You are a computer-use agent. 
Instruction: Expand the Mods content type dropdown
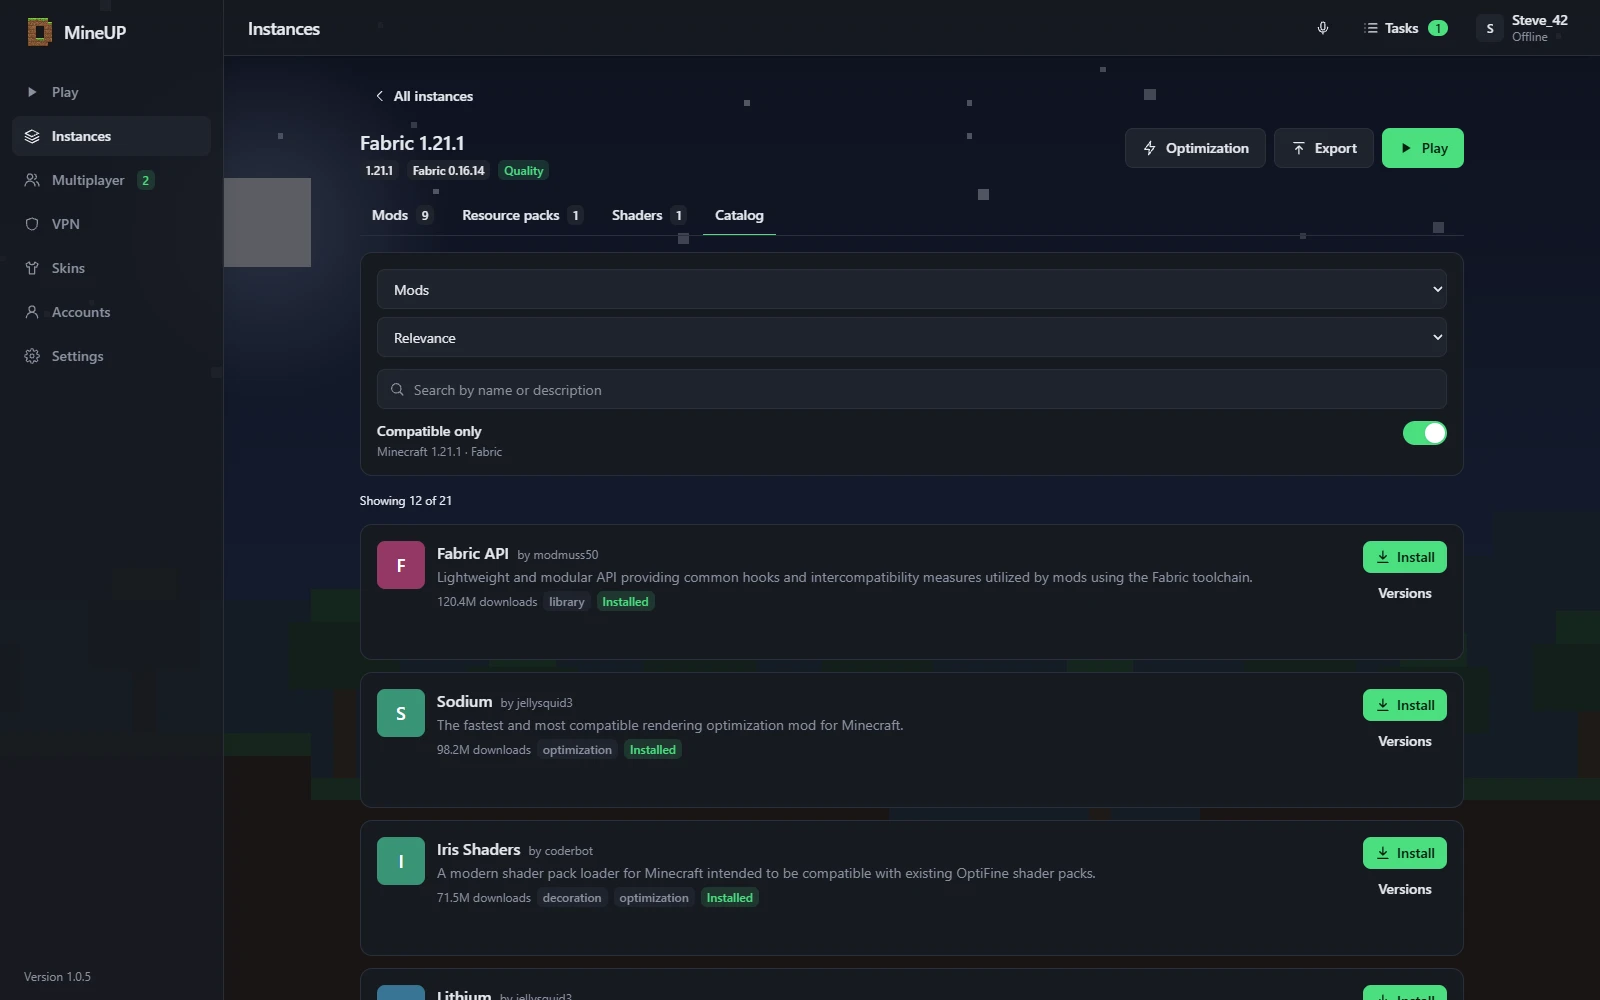click(x=912, y=289)
